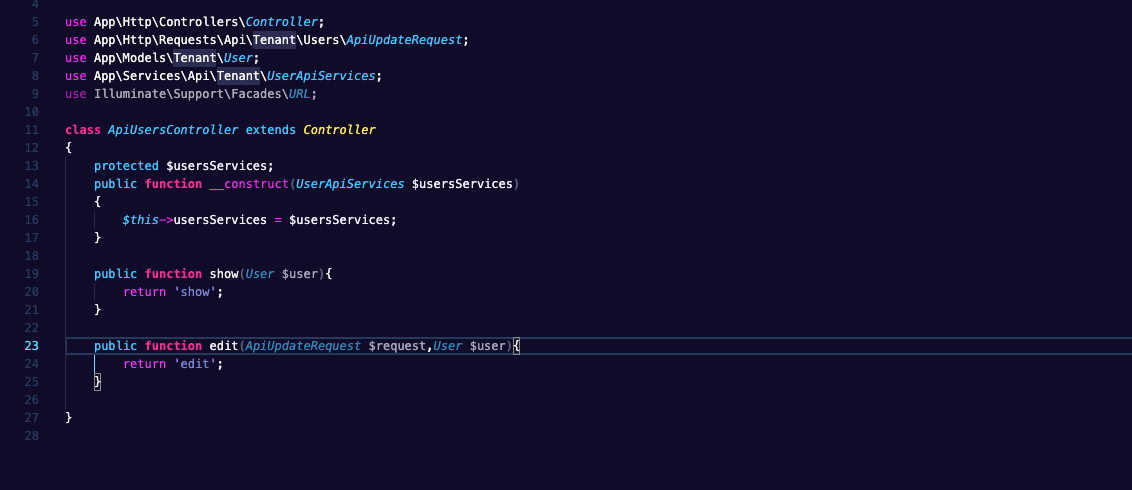The image size is (1132, 490).
Task: Click "Illuminate" on line 9
Action: pyautogui.click(x=130, y=94)
